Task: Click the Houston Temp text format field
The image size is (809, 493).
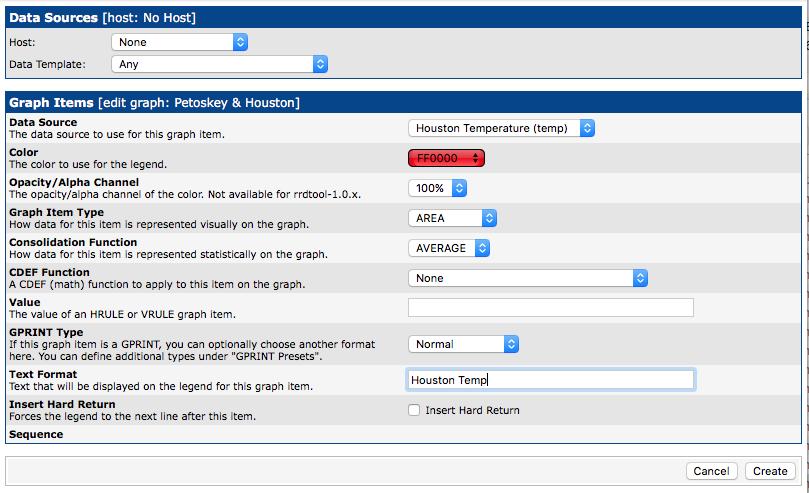Action: click(x=551, y=380)
